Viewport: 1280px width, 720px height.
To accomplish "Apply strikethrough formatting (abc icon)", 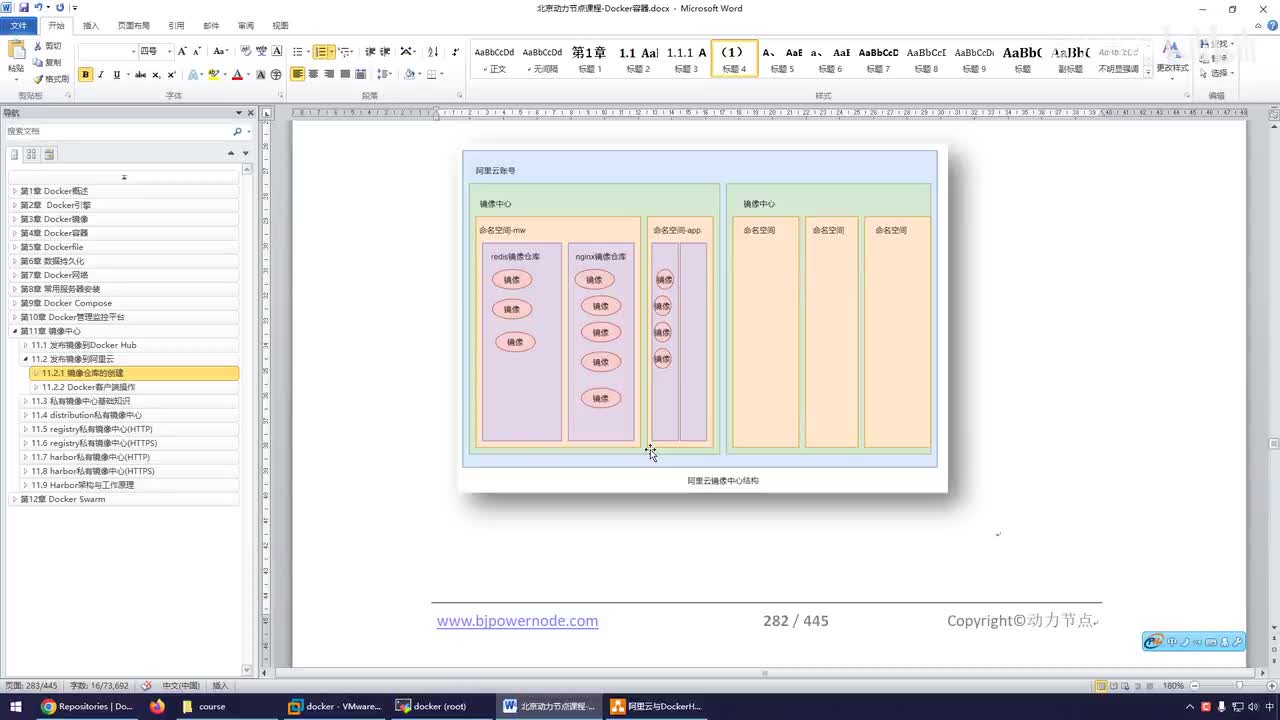I will (140, 74).
